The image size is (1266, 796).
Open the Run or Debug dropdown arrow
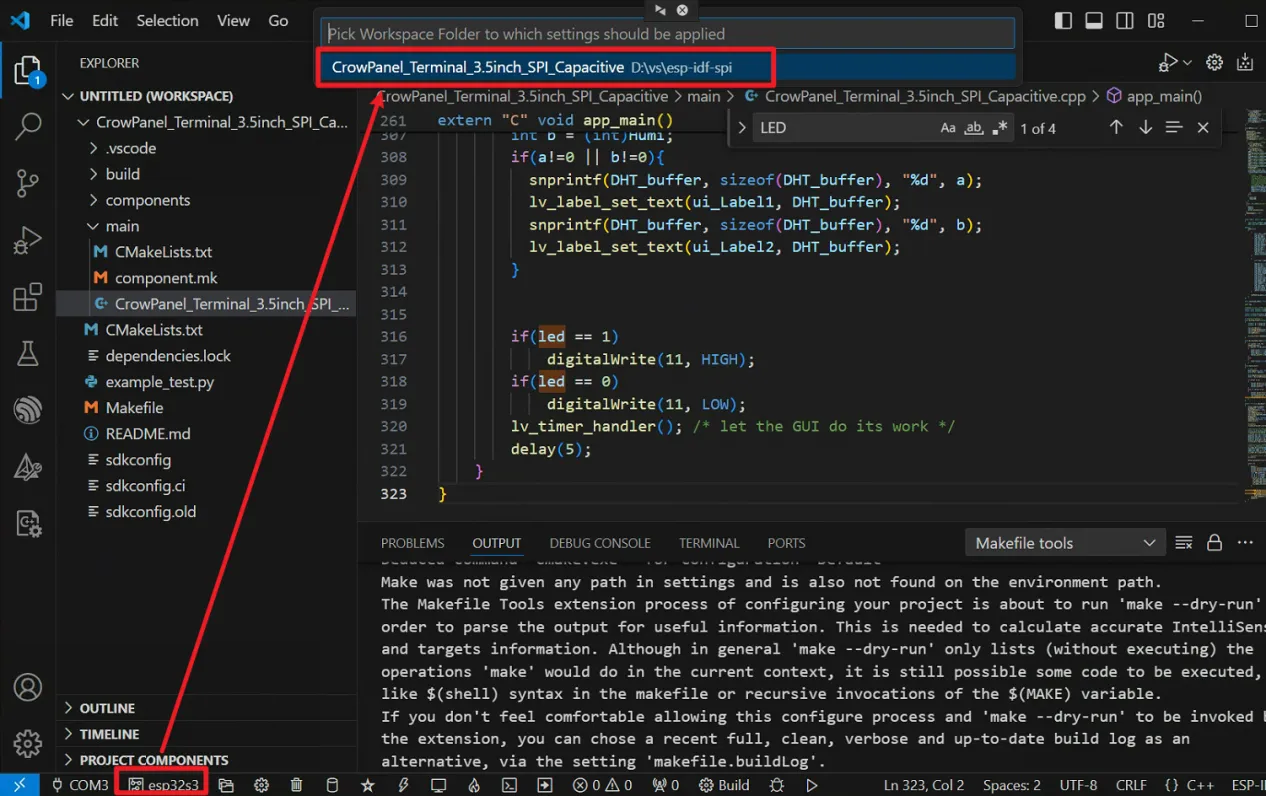point(1187,62)
